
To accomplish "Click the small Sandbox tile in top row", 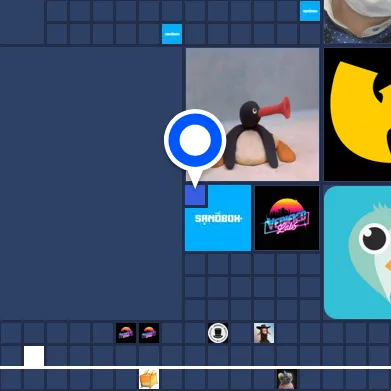I will (x=310, y=11).
